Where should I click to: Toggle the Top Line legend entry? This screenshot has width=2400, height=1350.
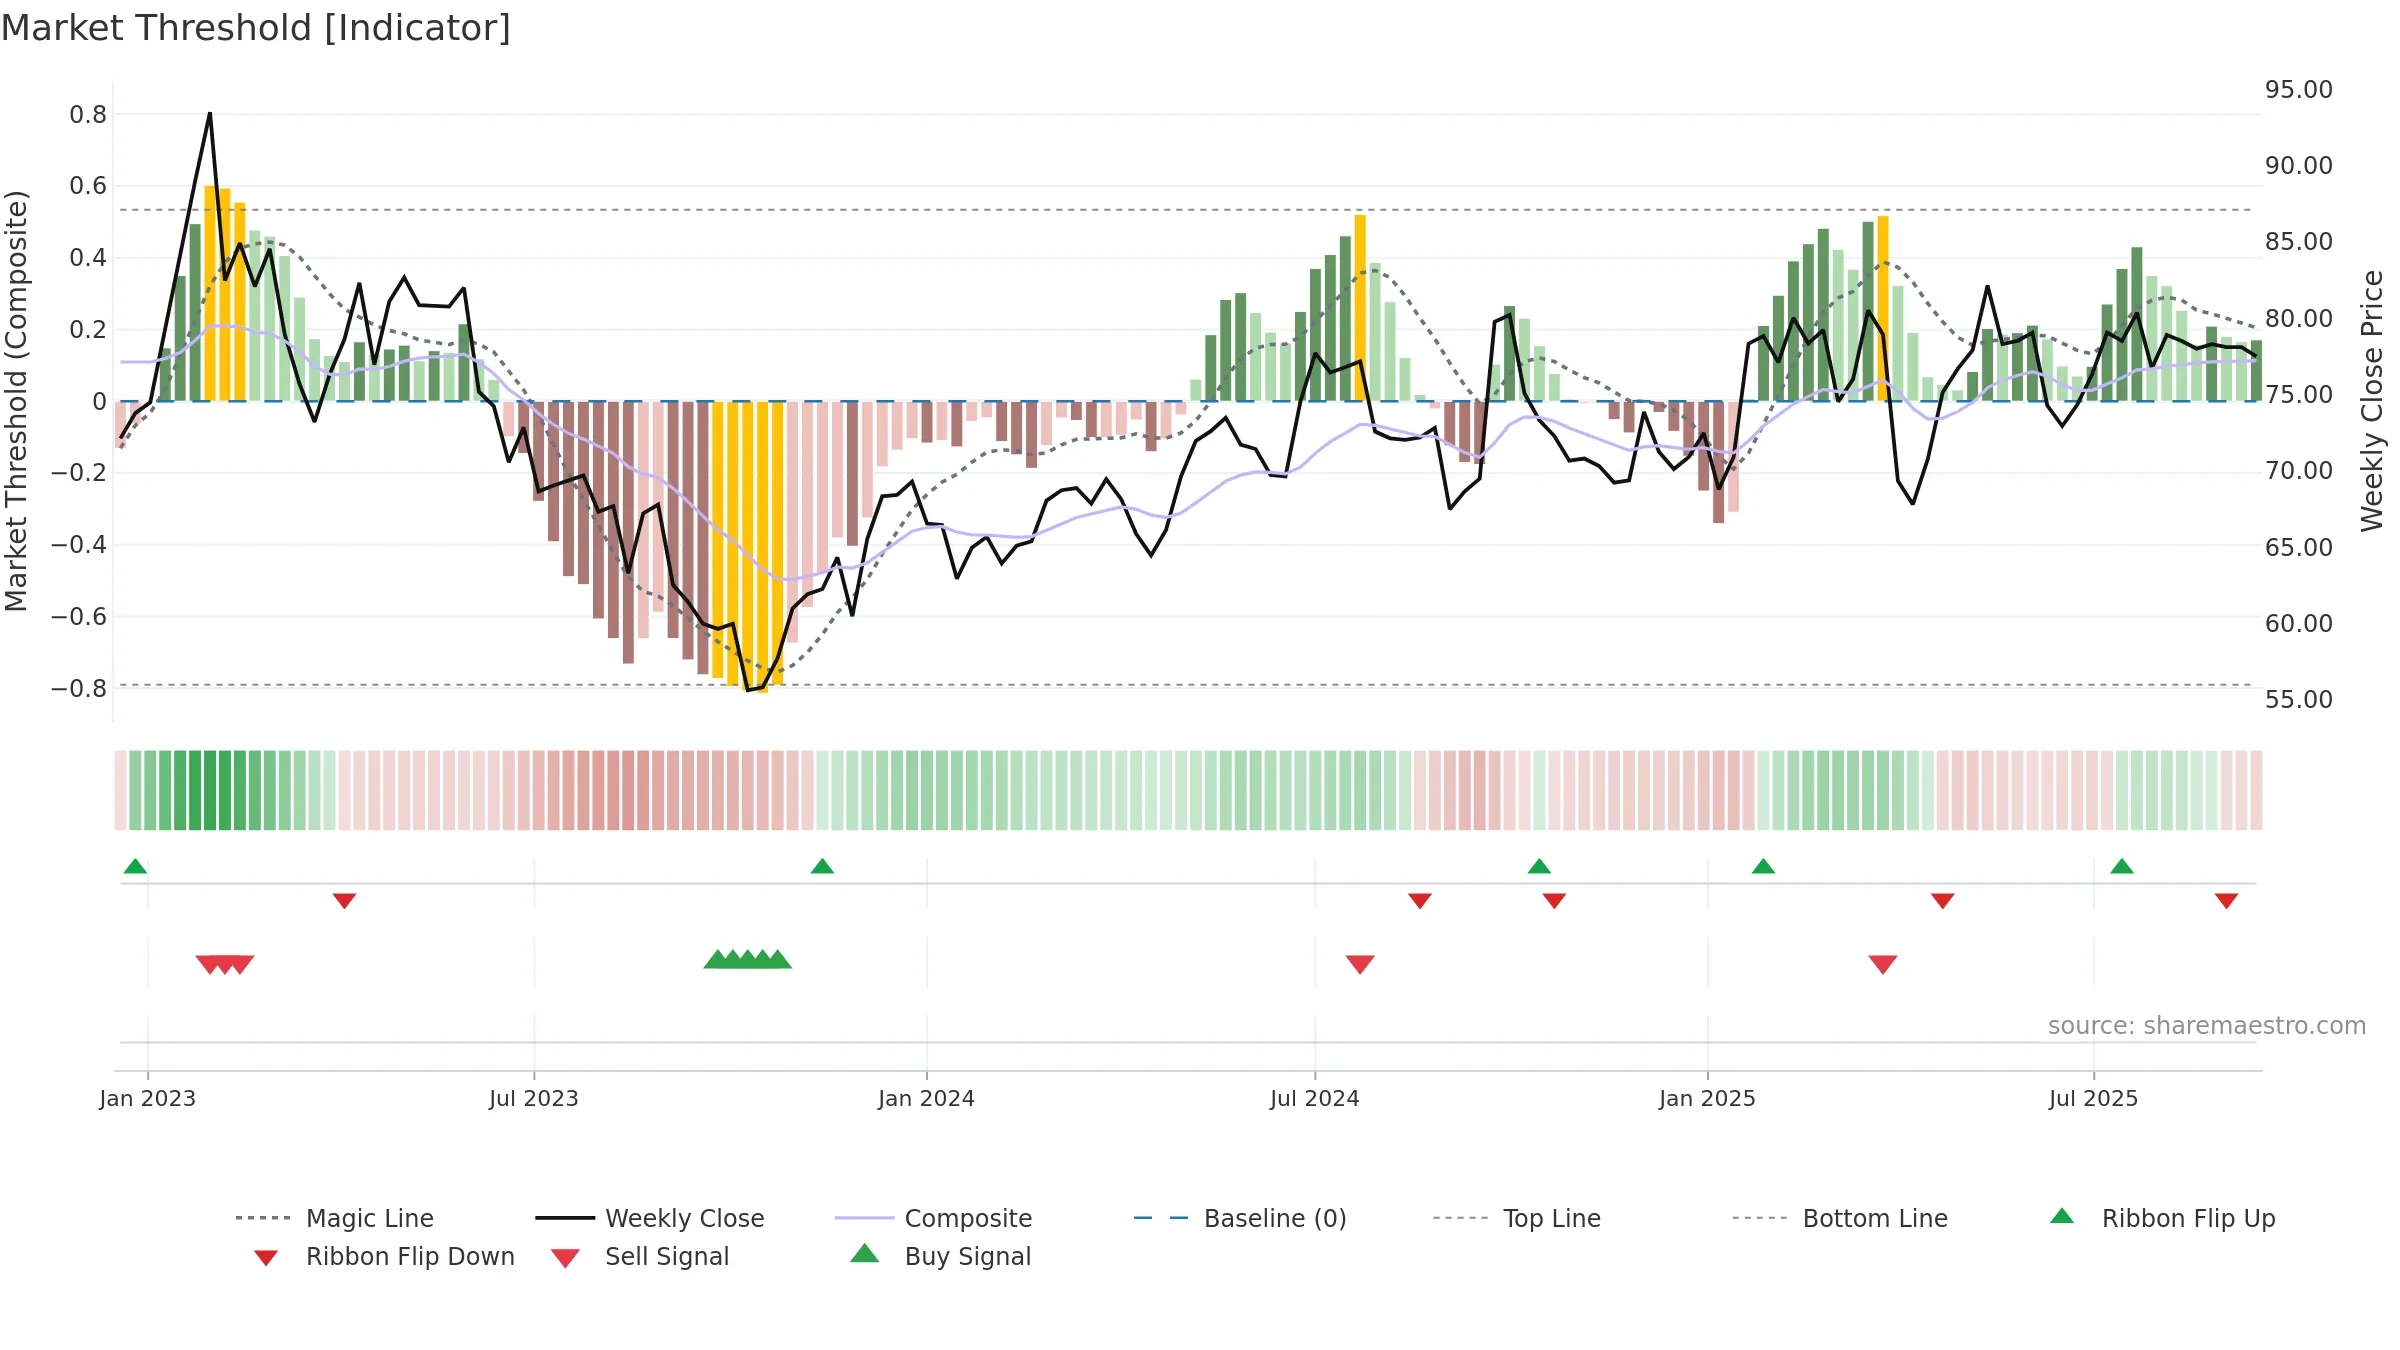click(x=1516, y=1218)
